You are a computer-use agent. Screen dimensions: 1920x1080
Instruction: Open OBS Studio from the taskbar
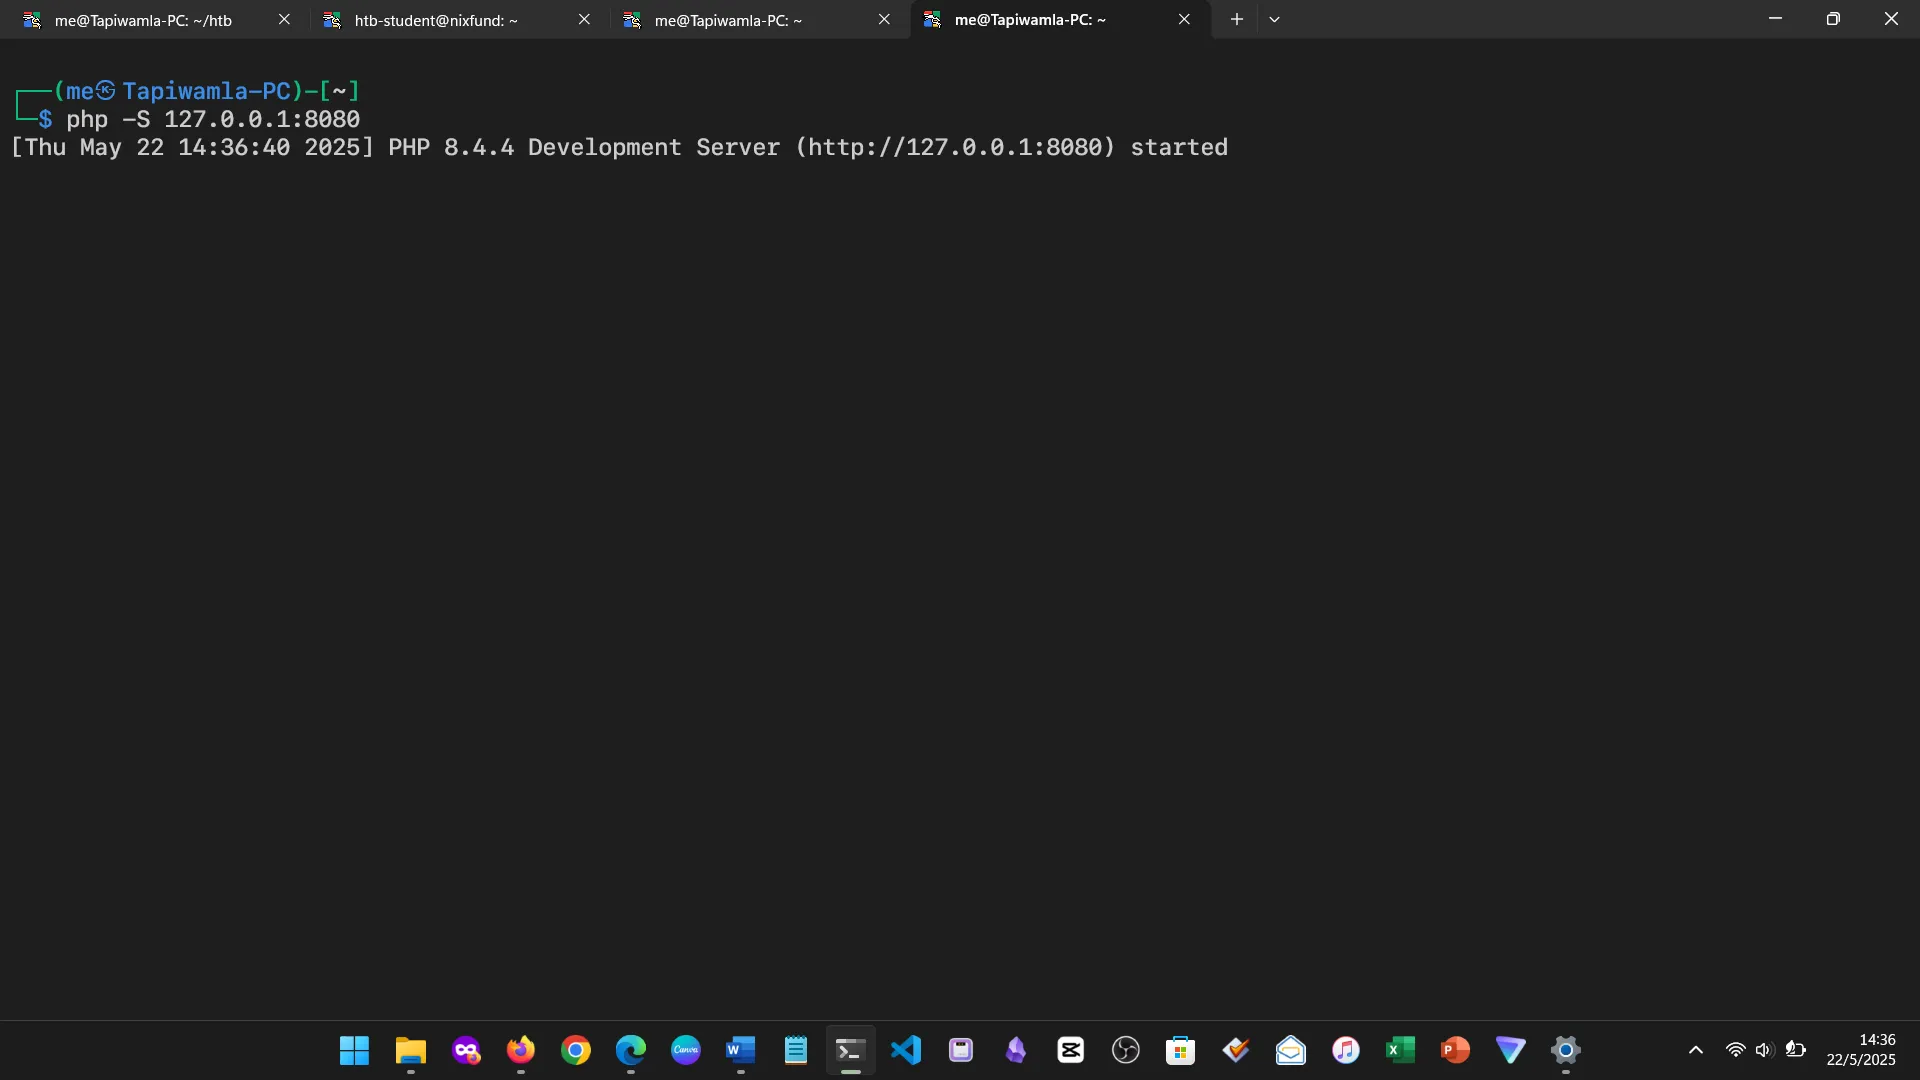coord(1125,1051)
